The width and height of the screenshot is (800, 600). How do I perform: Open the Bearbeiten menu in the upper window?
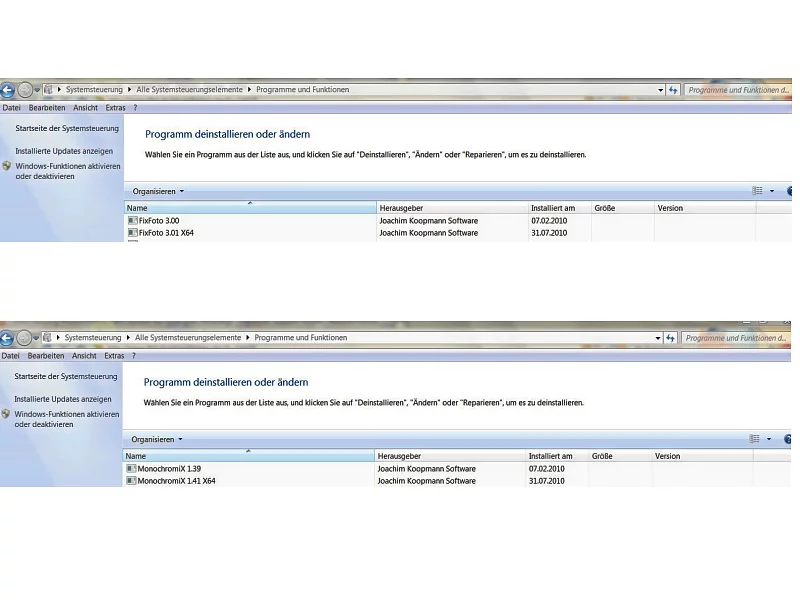click(x=47, y=108)
